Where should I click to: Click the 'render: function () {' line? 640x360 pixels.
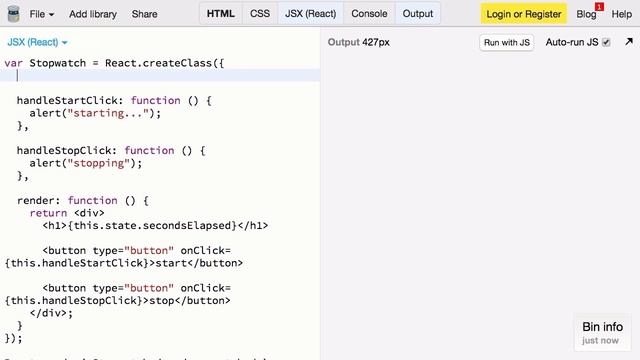pos(83,200)
